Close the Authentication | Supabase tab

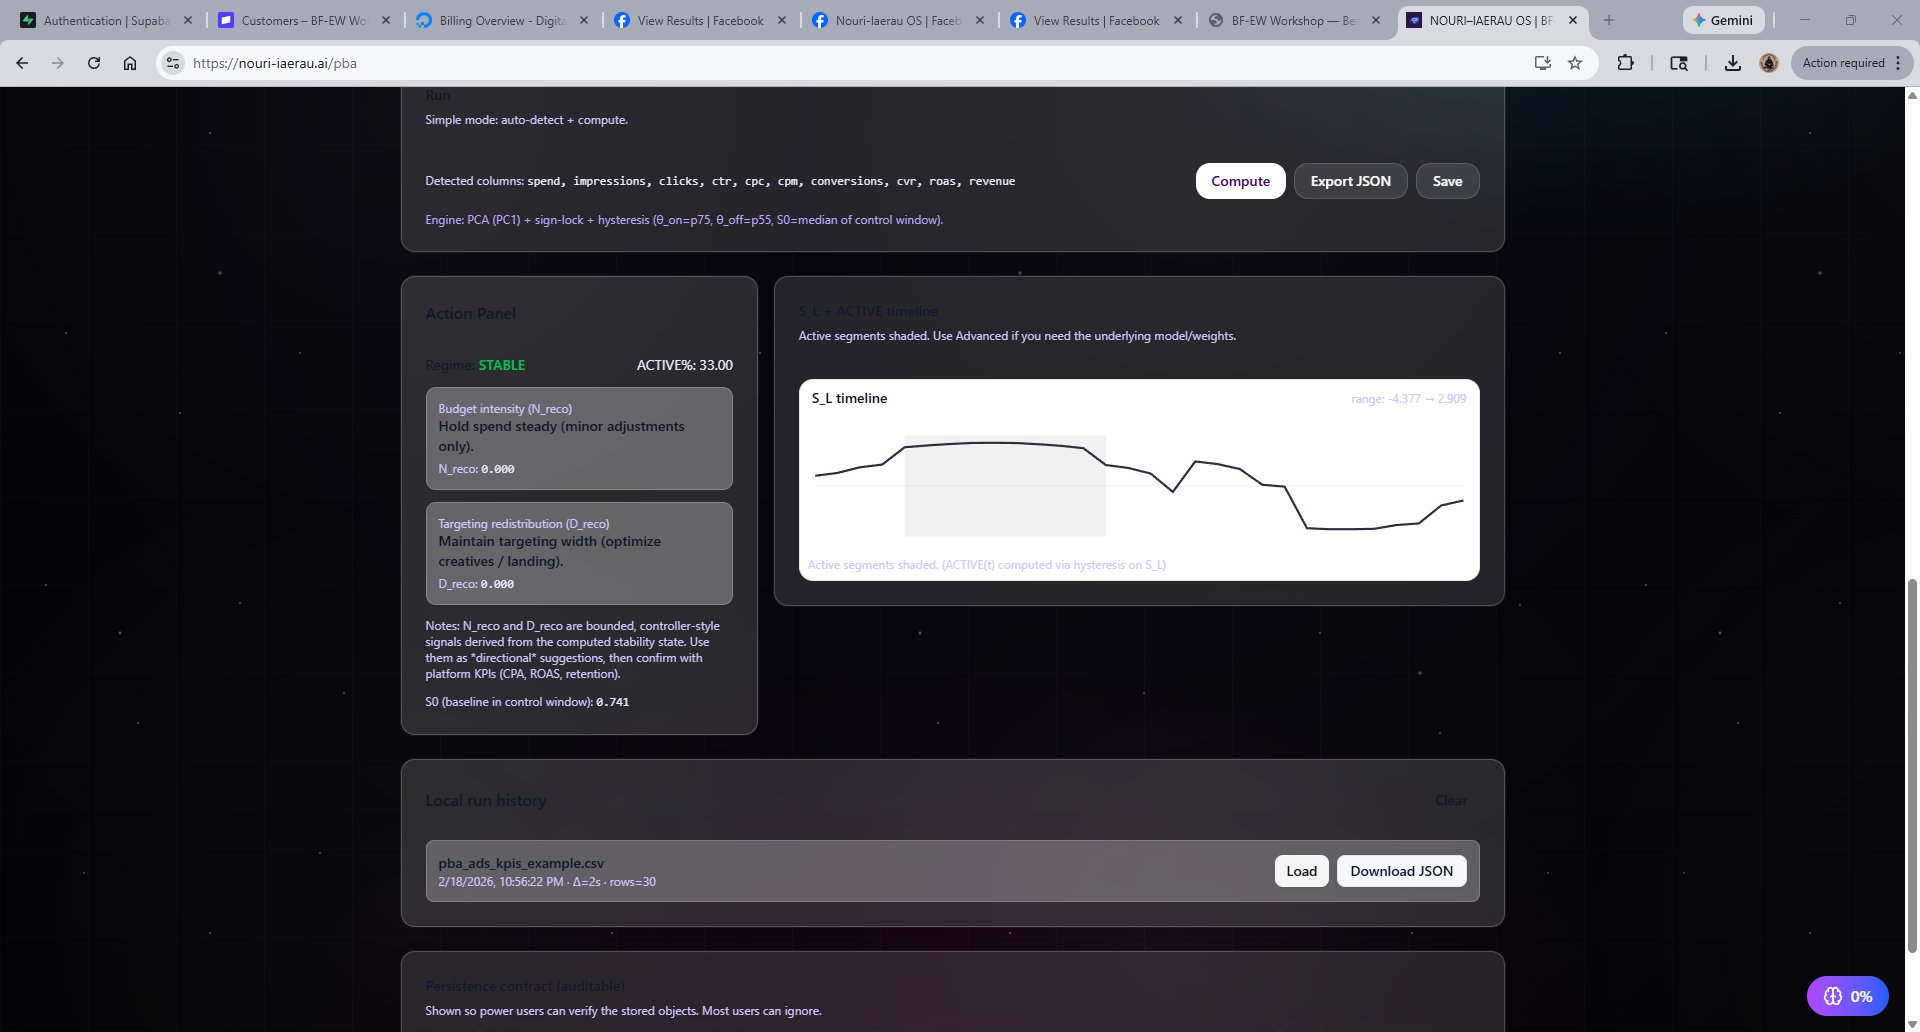(187, 20)
